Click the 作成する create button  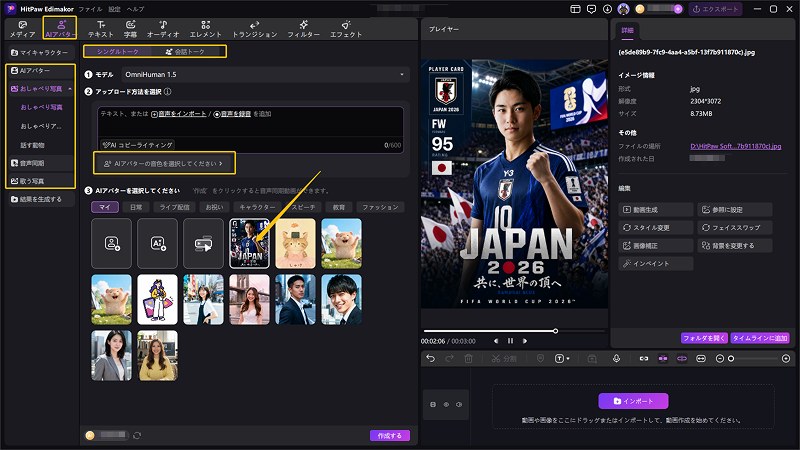pyautogui.click(x=390, y=436)
